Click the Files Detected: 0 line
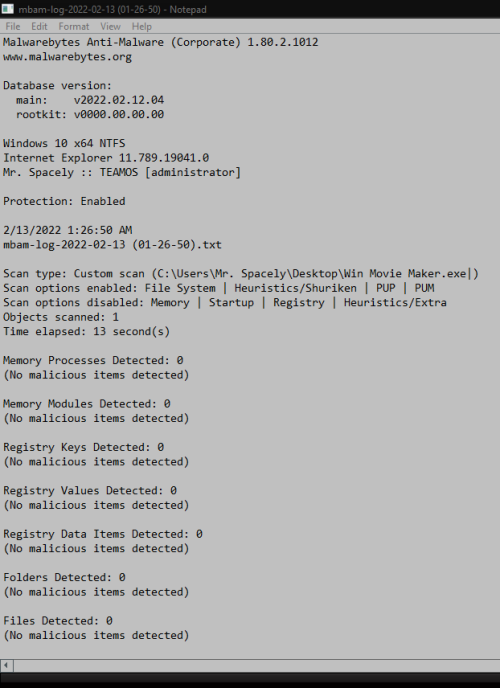 [x=57, y=621]
